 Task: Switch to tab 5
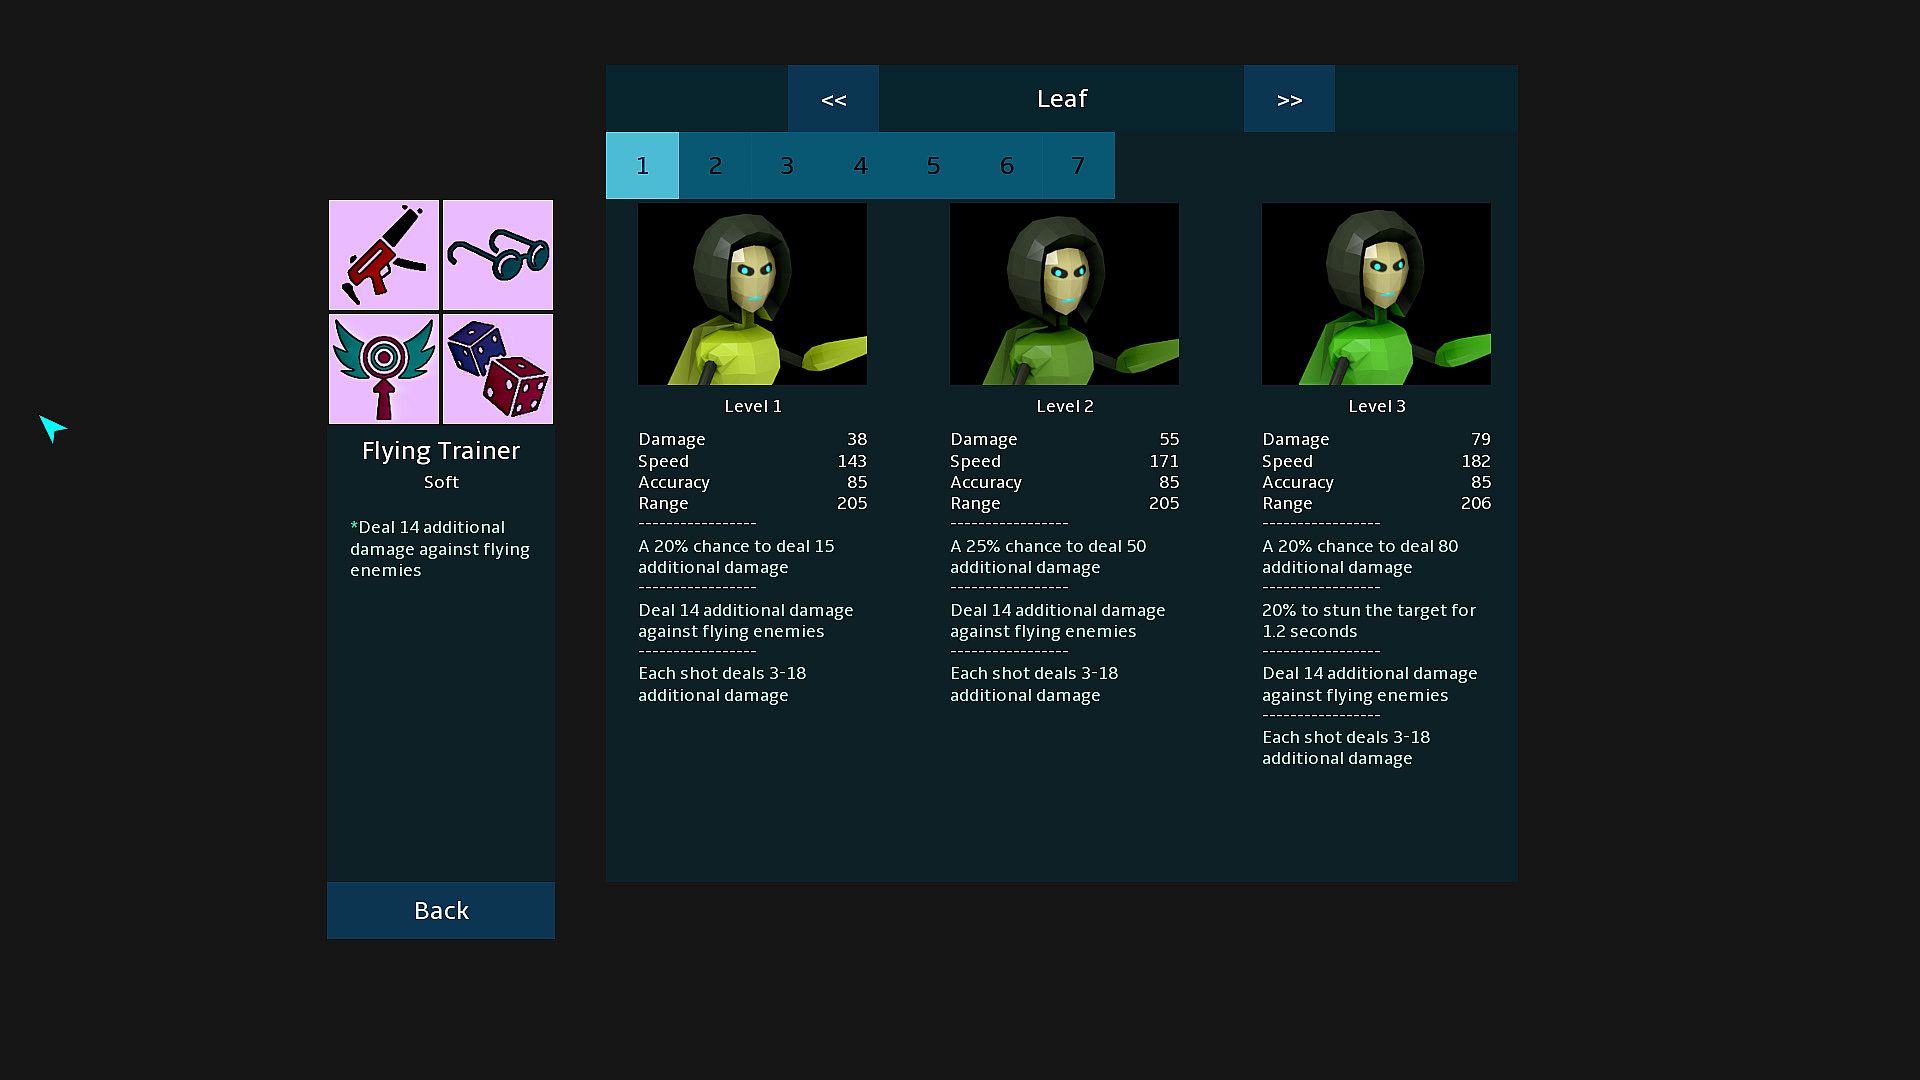click(933, 166)
